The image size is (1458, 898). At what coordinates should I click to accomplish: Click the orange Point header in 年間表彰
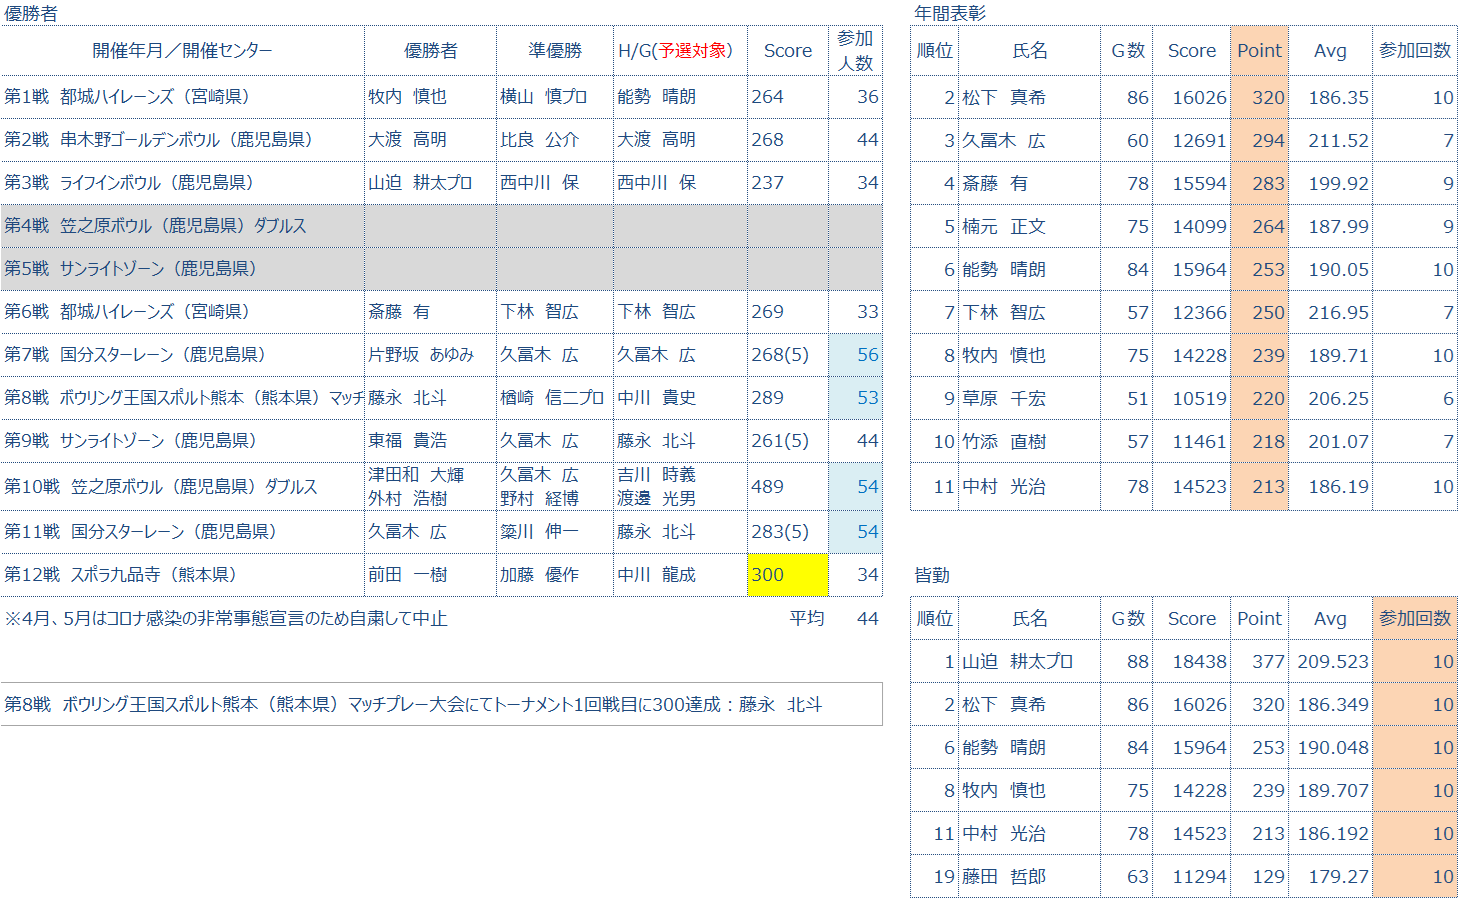click(1259, 51)
